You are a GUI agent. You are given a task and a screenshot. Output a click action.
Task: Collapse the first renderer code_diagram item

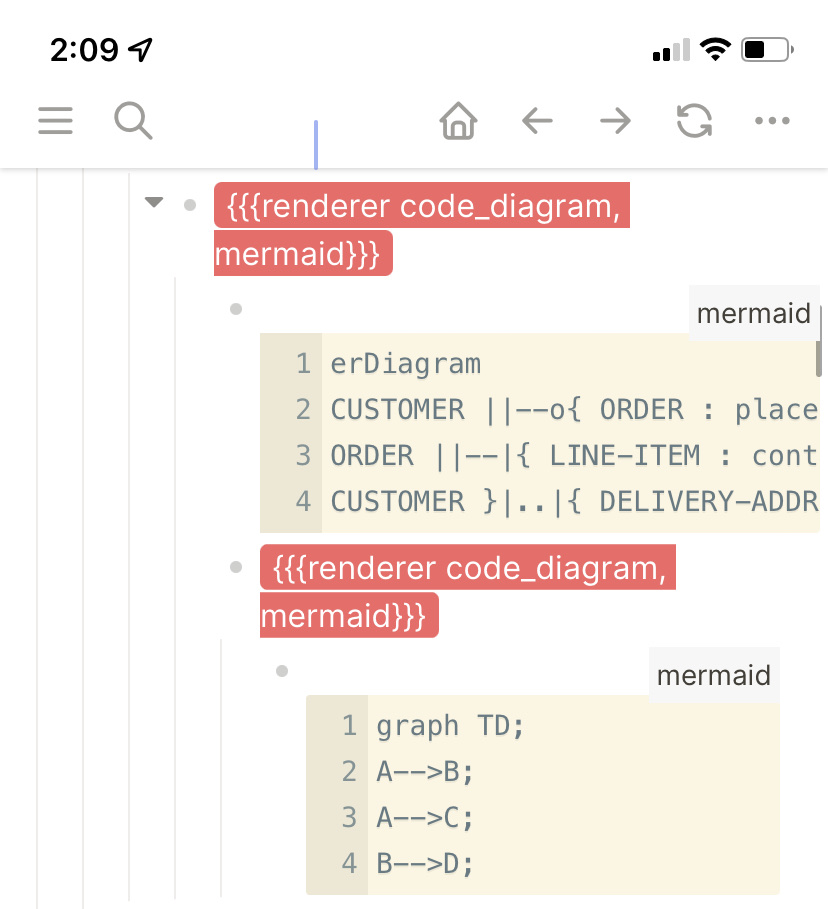point(154,201)
